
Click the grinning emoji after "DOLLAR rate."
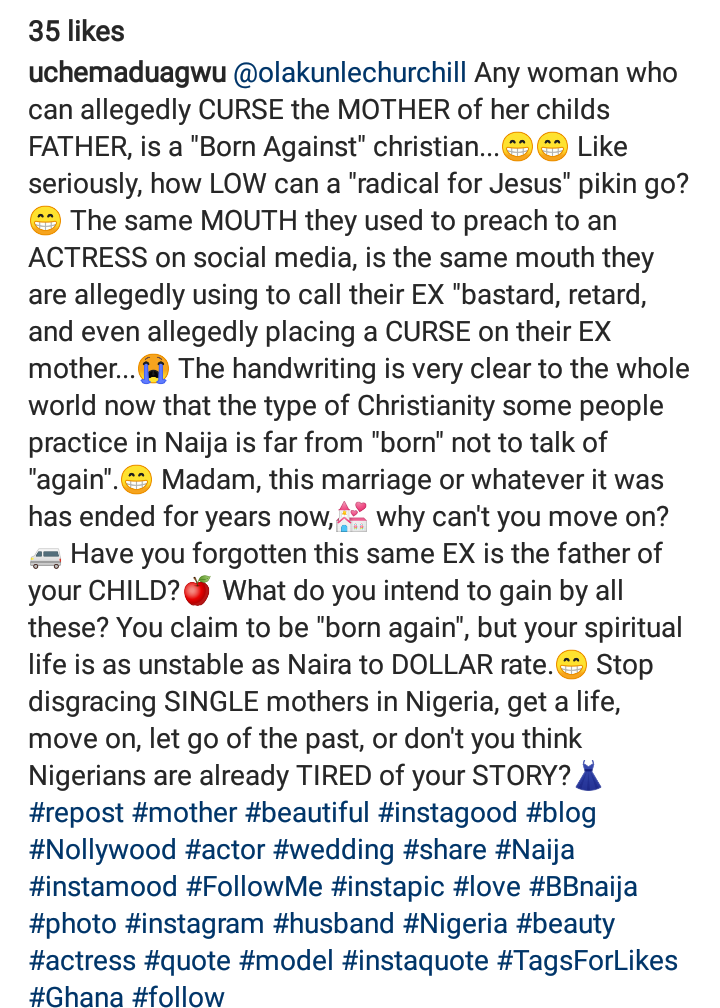(x=571, y=665)
